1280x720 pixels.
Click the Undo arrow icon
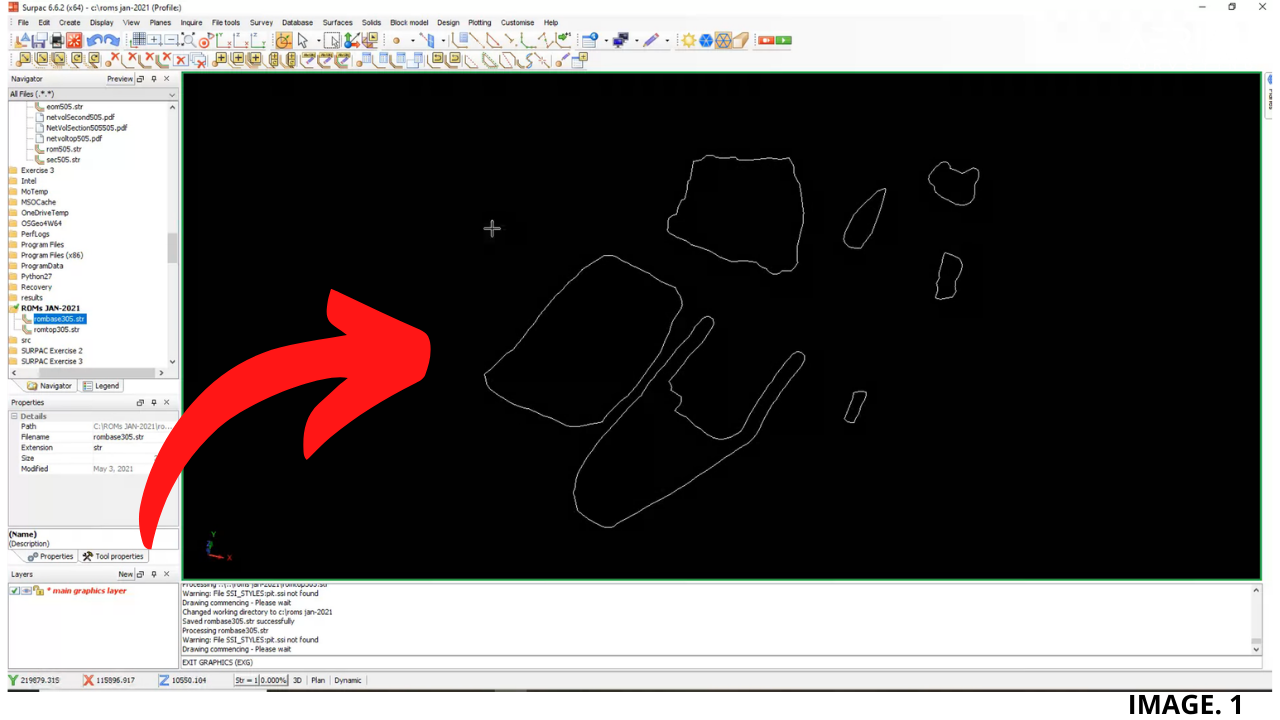(94, 40)
